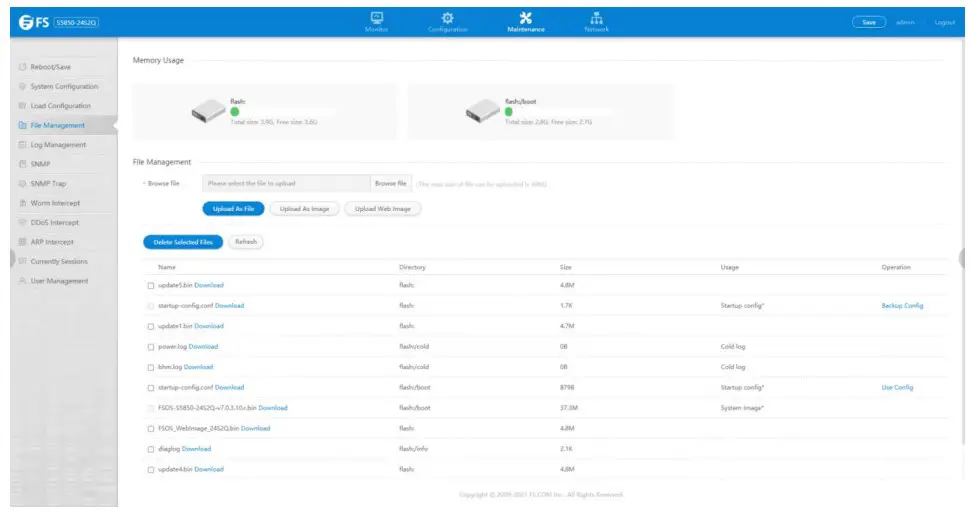973x517 pixels.
Task: Click the Save button in header
Action: 869,22
